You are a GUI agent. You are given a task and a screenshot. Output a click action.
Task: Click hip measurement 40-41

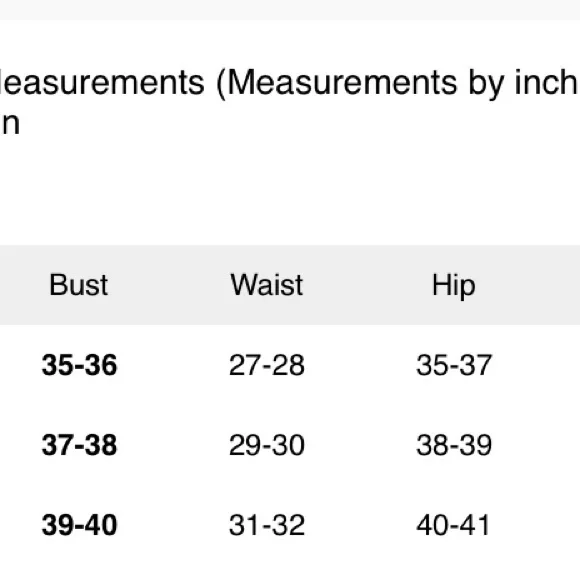(453, 525)
